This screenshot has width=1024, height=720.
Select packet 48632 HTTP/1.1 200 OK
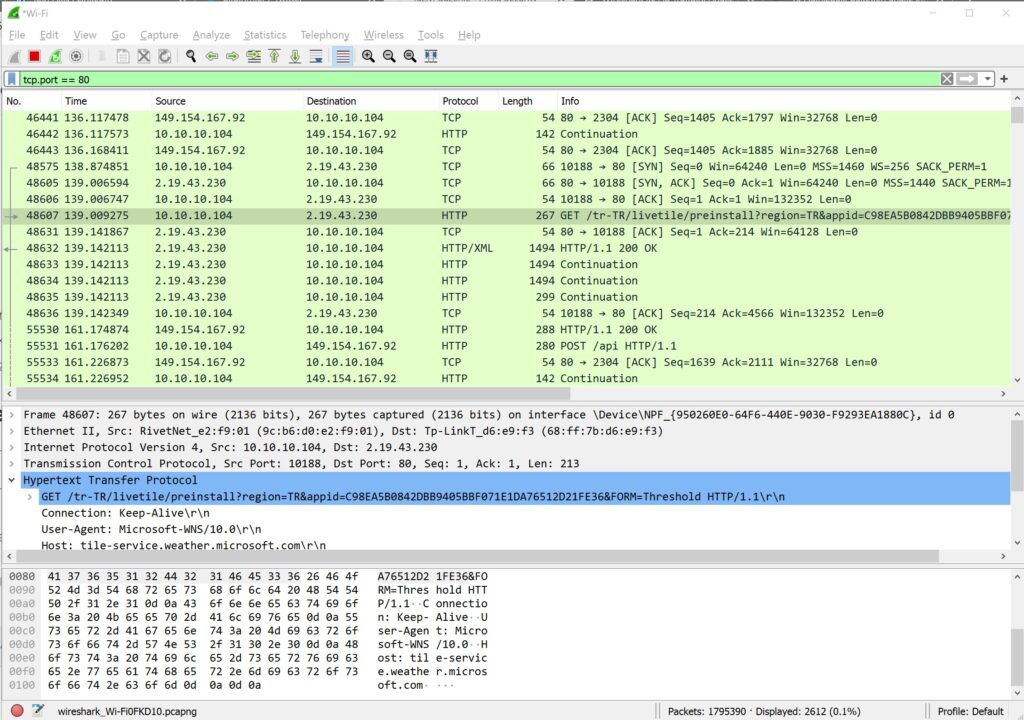click(x=506, y=248)
